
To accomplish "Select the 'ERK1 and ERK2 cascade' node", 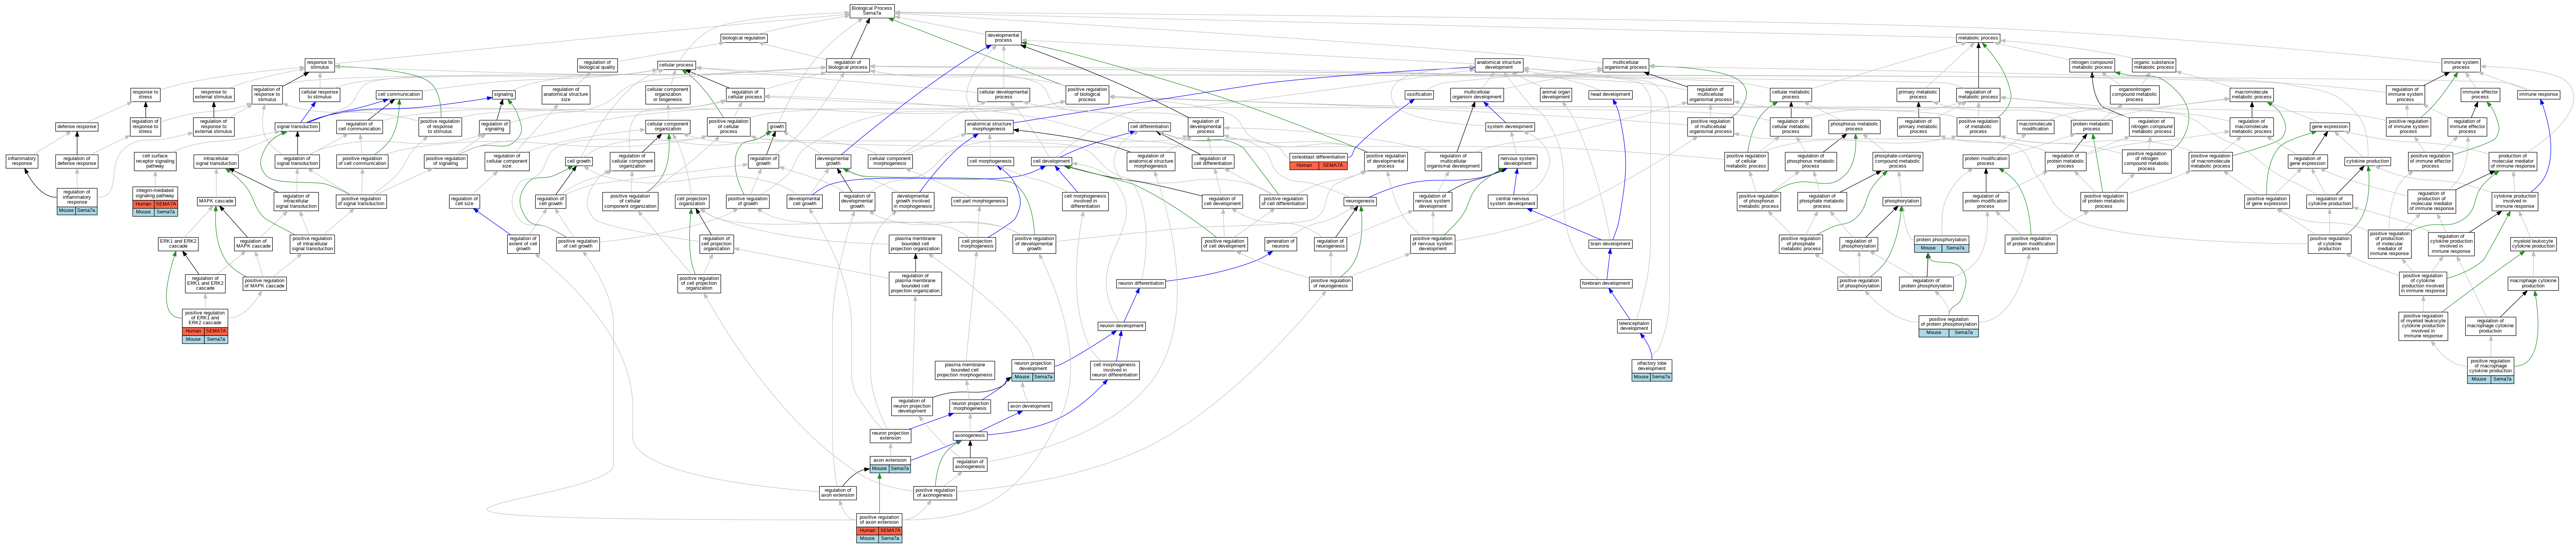I will click(178, 243).
